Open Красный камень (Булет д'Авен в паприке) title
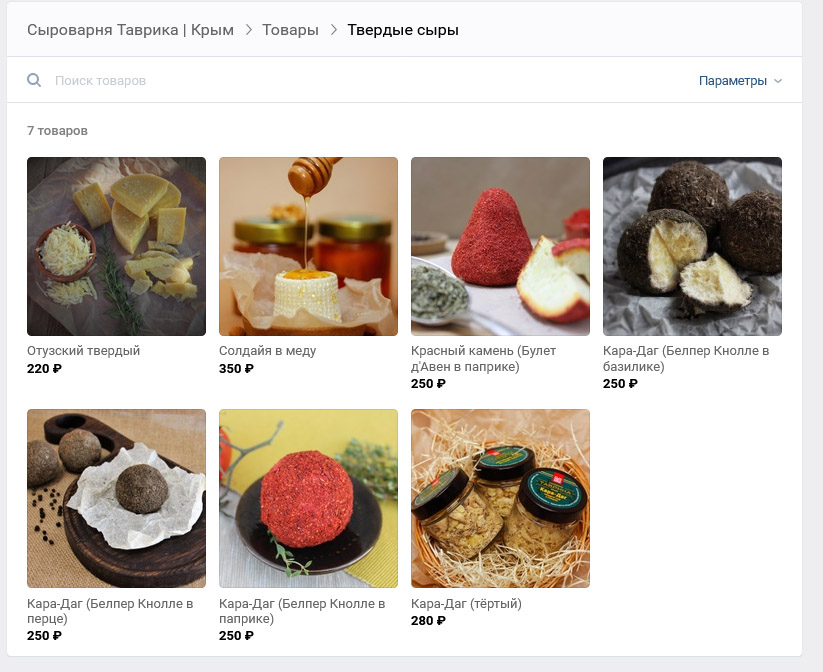Viewport: 823px width, 672px height. [483, 359]
